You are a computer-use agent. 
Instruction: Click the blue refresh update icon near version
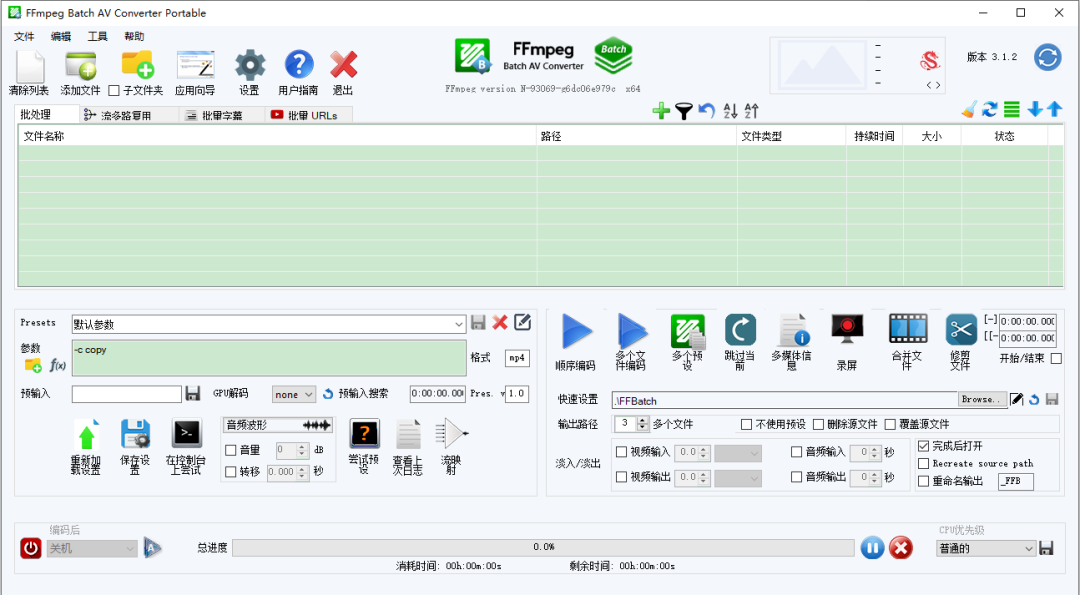[x=1048, y=57]
